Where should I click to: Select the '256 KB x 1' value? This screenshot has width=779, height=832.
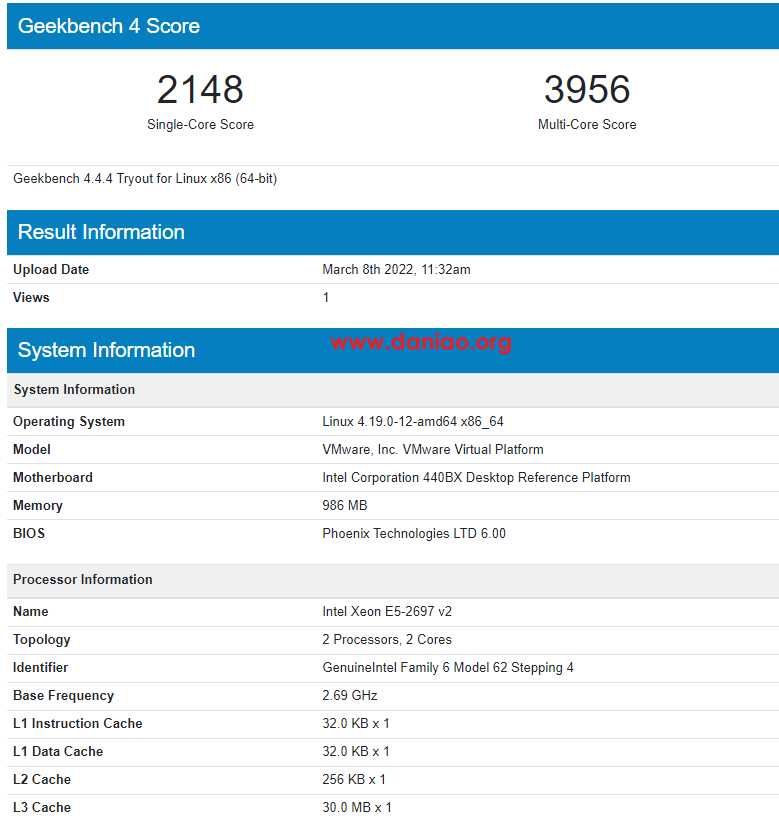[x=354, y=779]
